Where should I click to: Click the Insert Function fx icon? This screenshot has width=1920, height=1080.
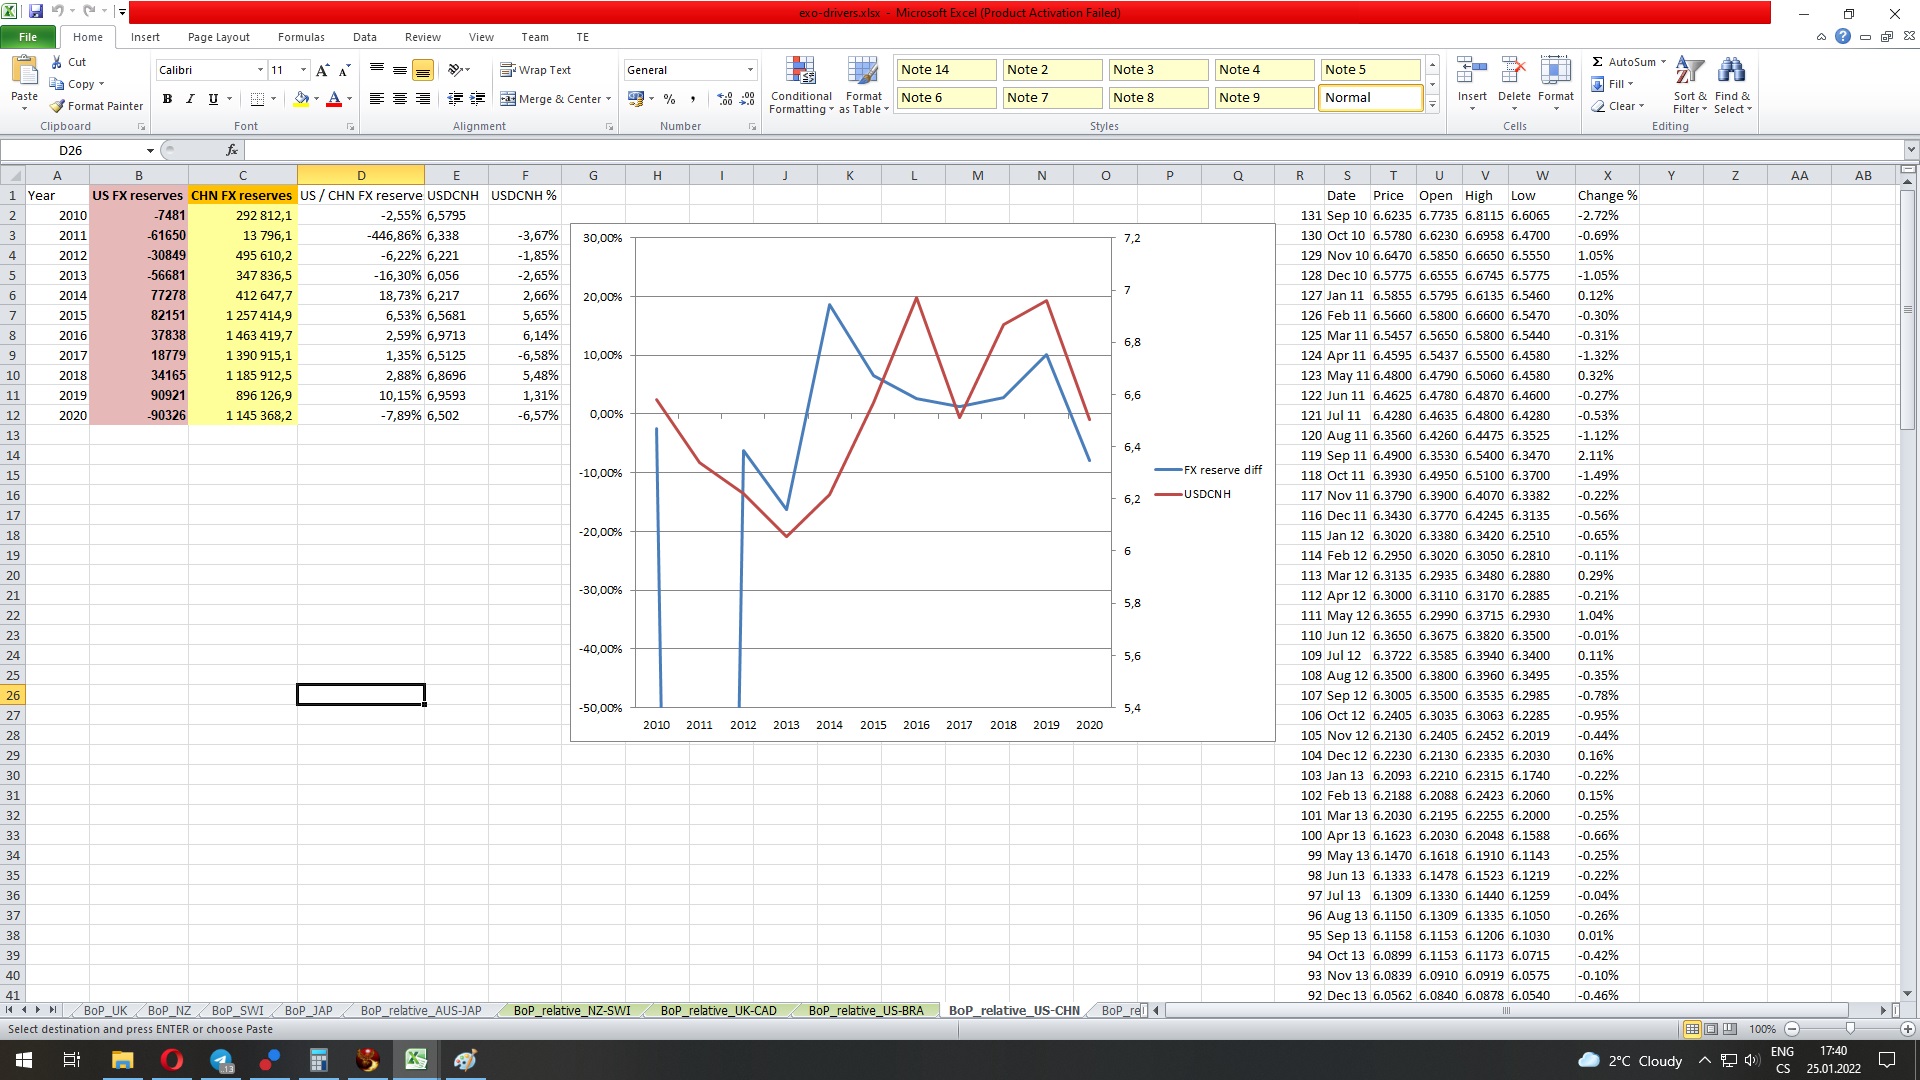pos(232,150)
